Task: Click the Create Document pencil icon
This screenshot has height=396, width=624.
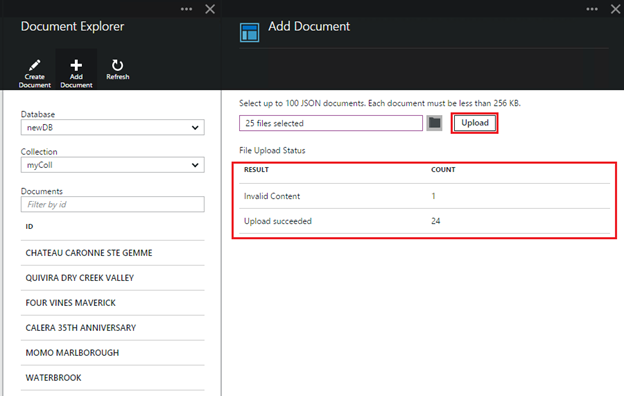Action: [35, 65]
